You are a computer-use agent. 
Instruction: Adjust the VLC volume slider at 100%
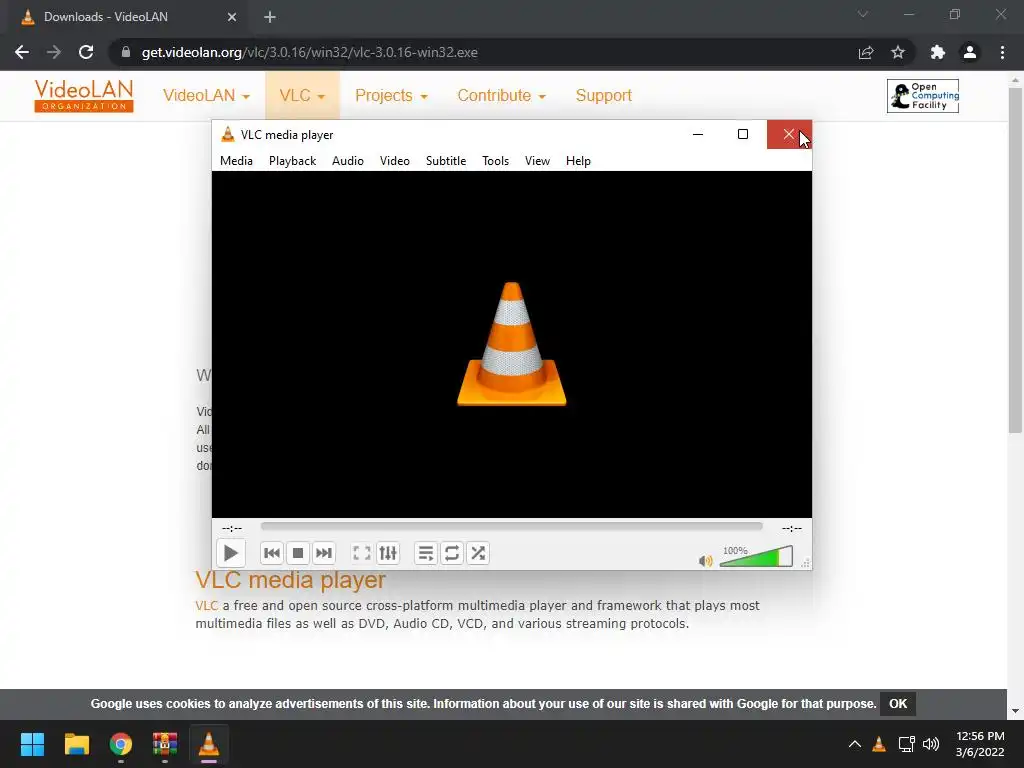[756, 557]
